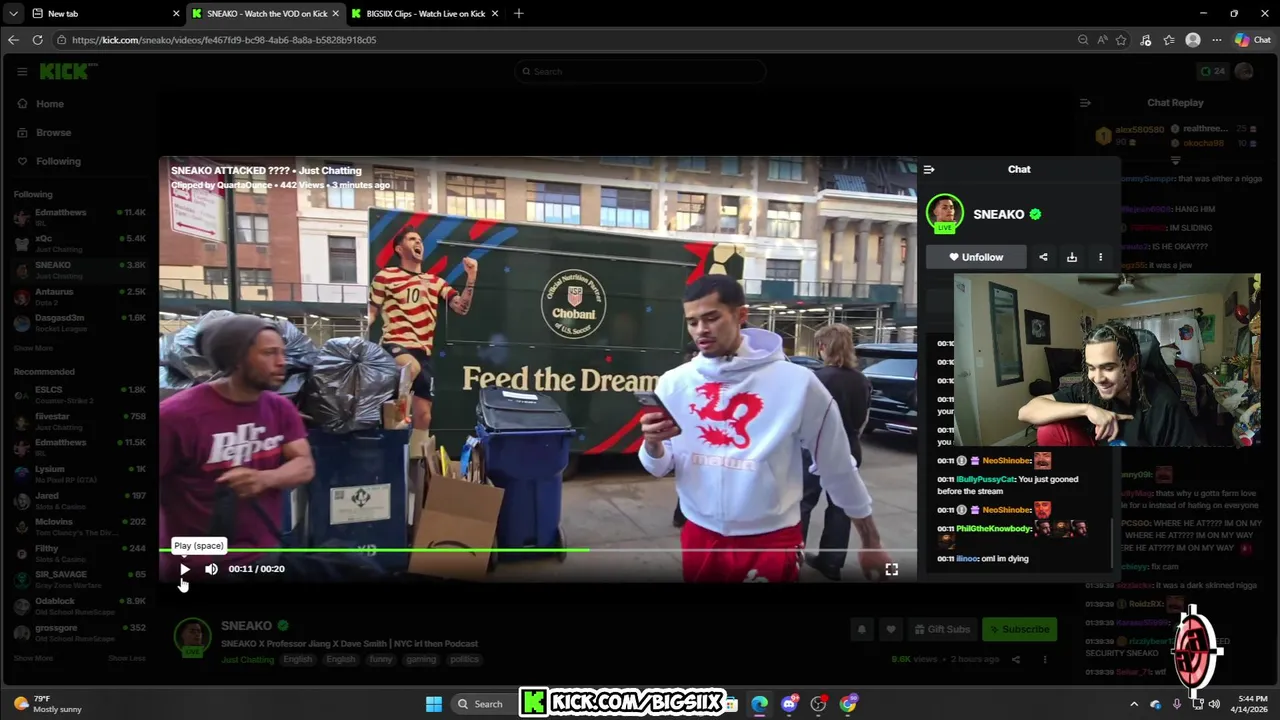Mute the clip with the speaker icon
1280x720 pixels.
coord(211,569)
